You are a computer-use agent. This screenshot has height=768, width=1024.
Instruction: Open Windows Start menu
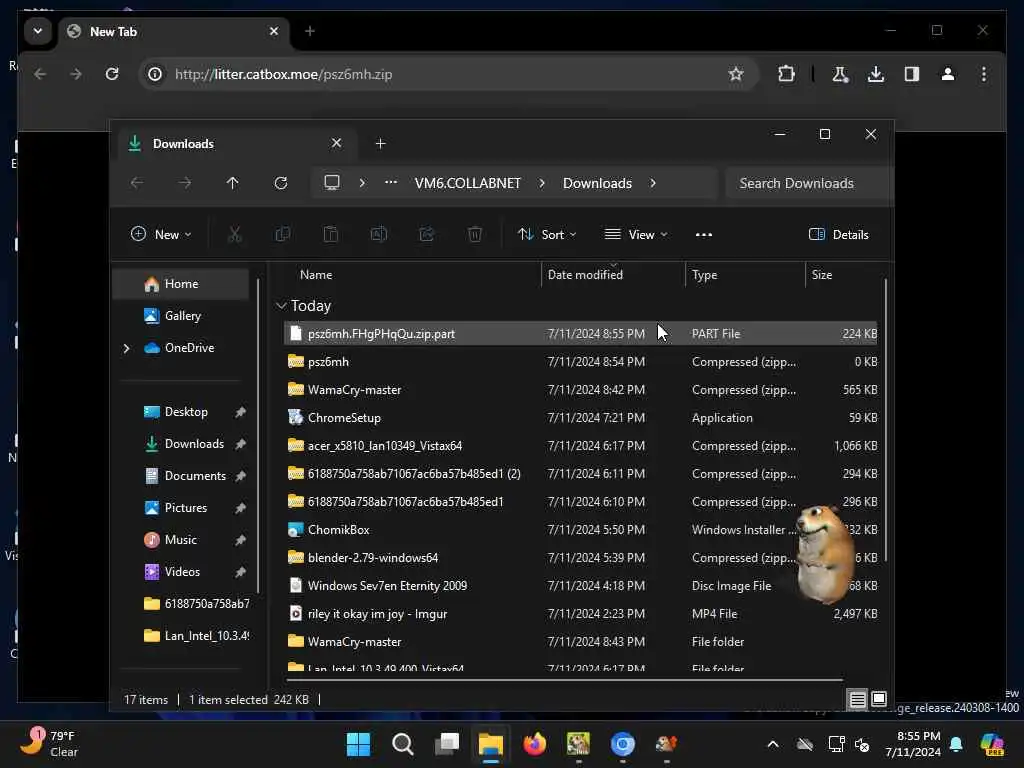[358, 744]
